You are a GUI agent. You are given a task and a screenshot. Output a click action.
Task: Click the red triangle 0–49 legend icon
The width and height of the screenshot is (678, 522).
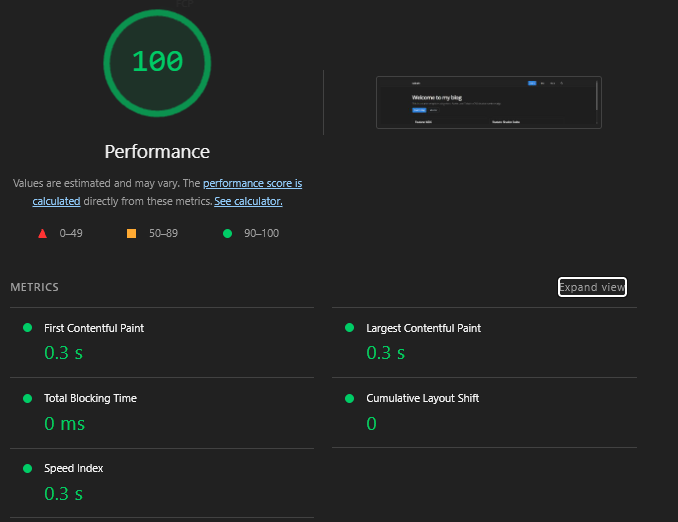pyautogui.click(x=42, y=233)
